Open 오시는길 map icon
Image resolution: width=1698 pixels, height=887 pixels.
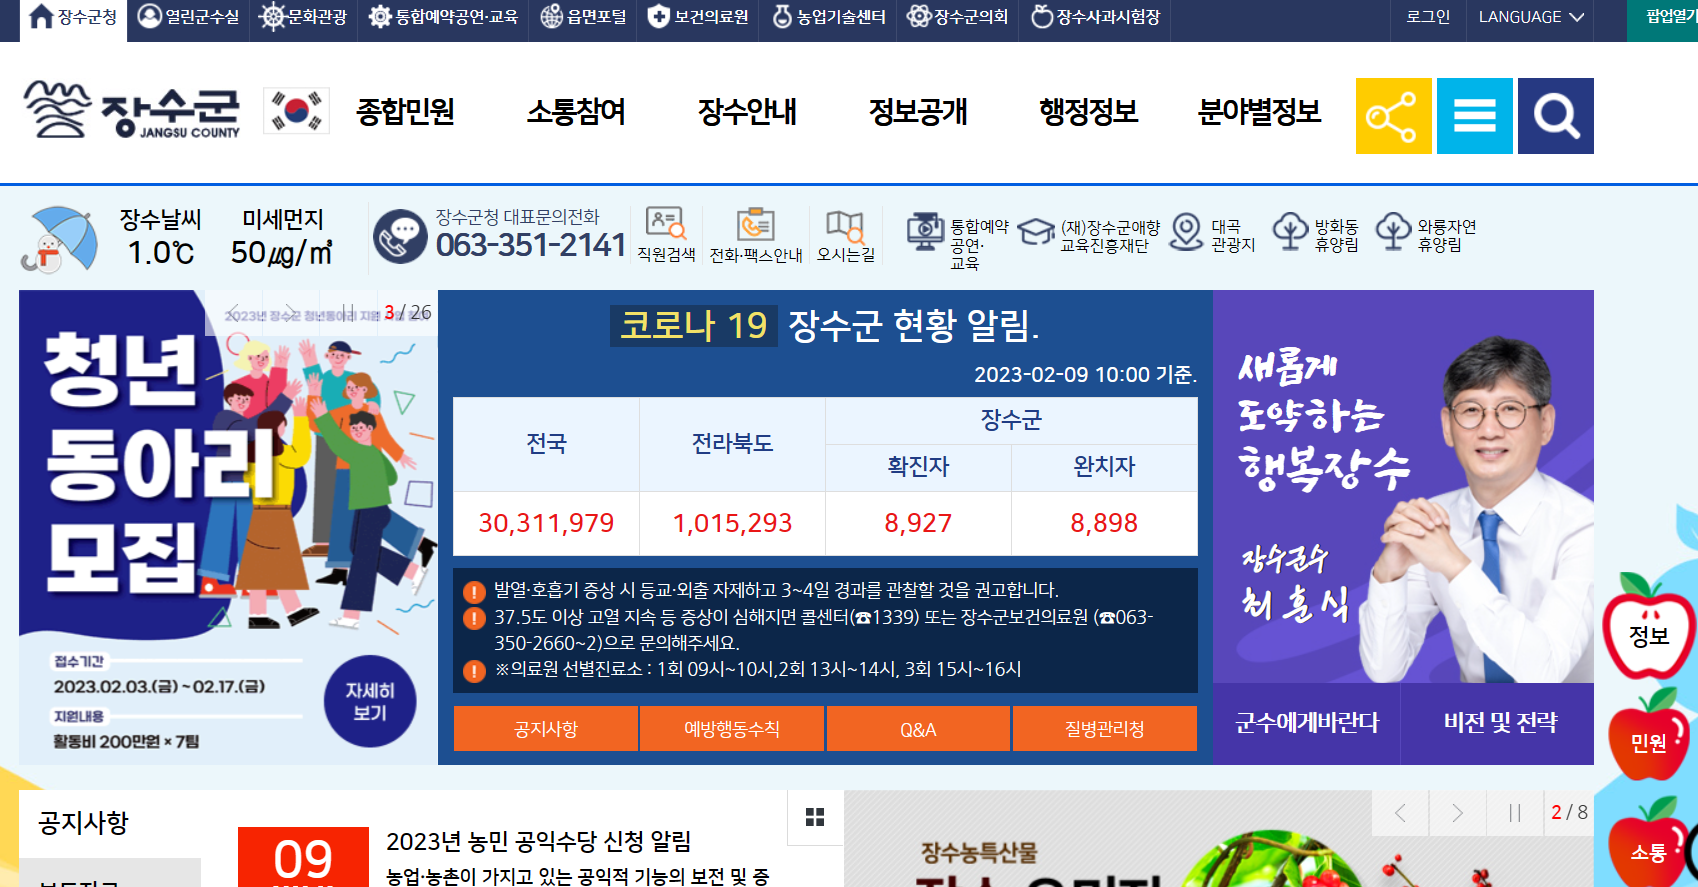tap(846, 235)
